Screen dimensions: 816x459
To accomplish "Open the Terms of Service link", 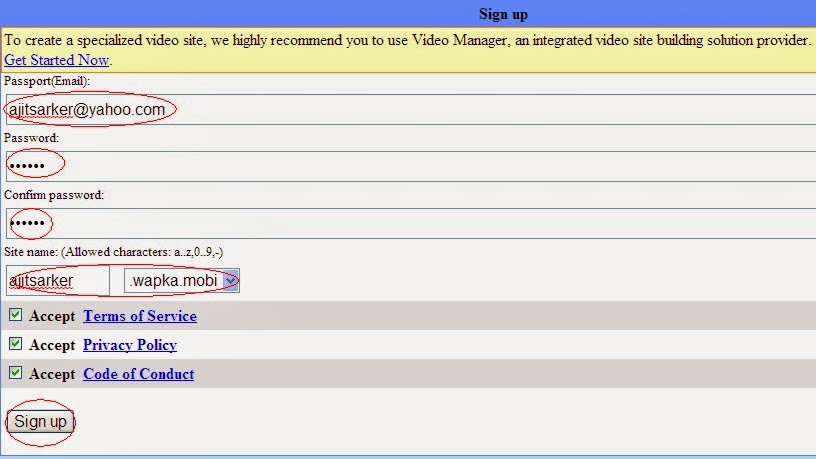I will (140, 316).
